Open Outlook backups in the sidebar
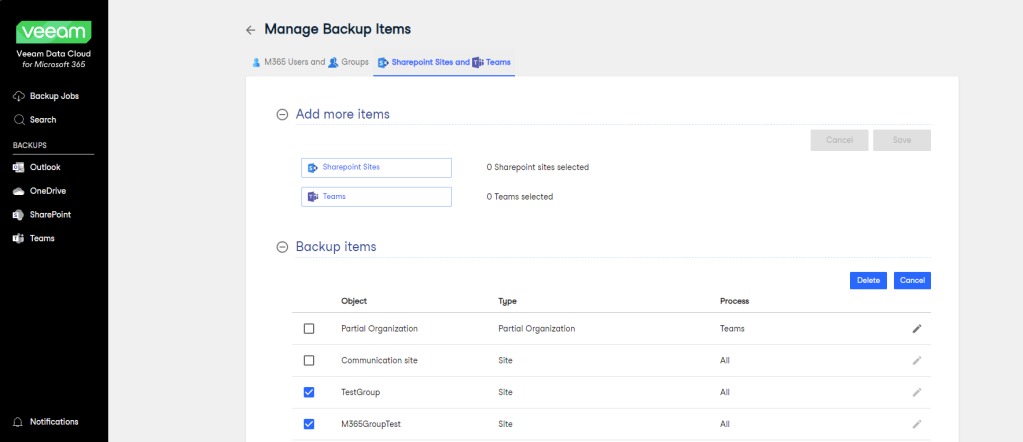 (x=44, y=167)
